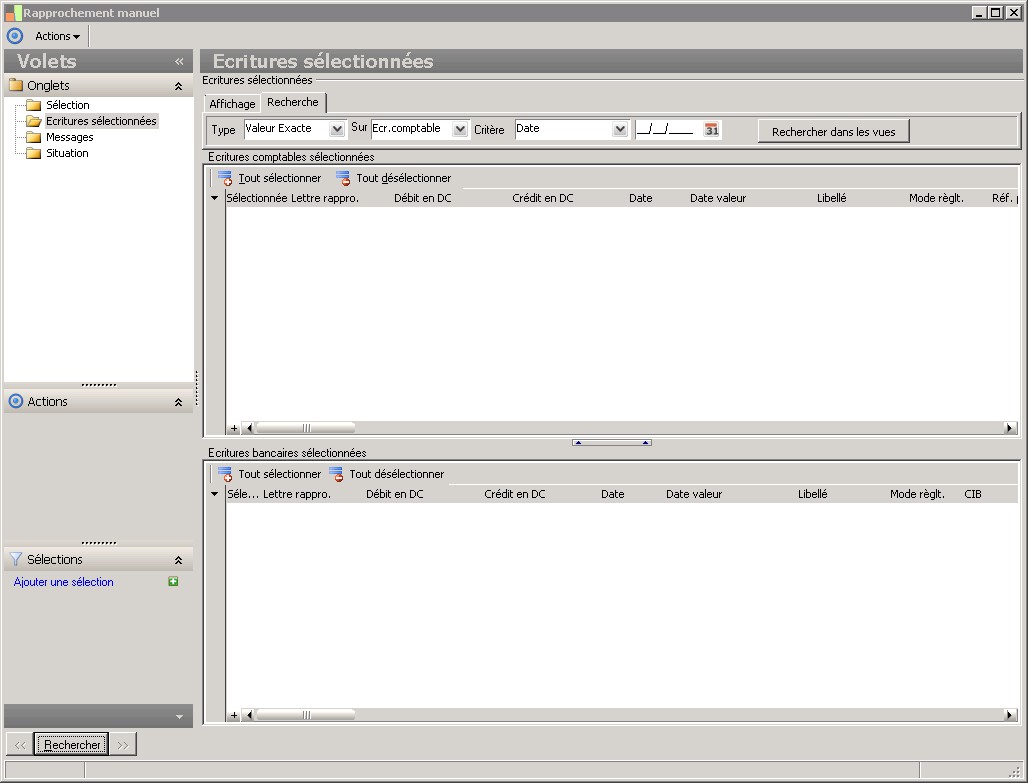Image resolution: width=1028 pixels, height=783 pixels.
Task: Click Tout sélectionner icon in comptables section
Action: [x=225, y=178]
